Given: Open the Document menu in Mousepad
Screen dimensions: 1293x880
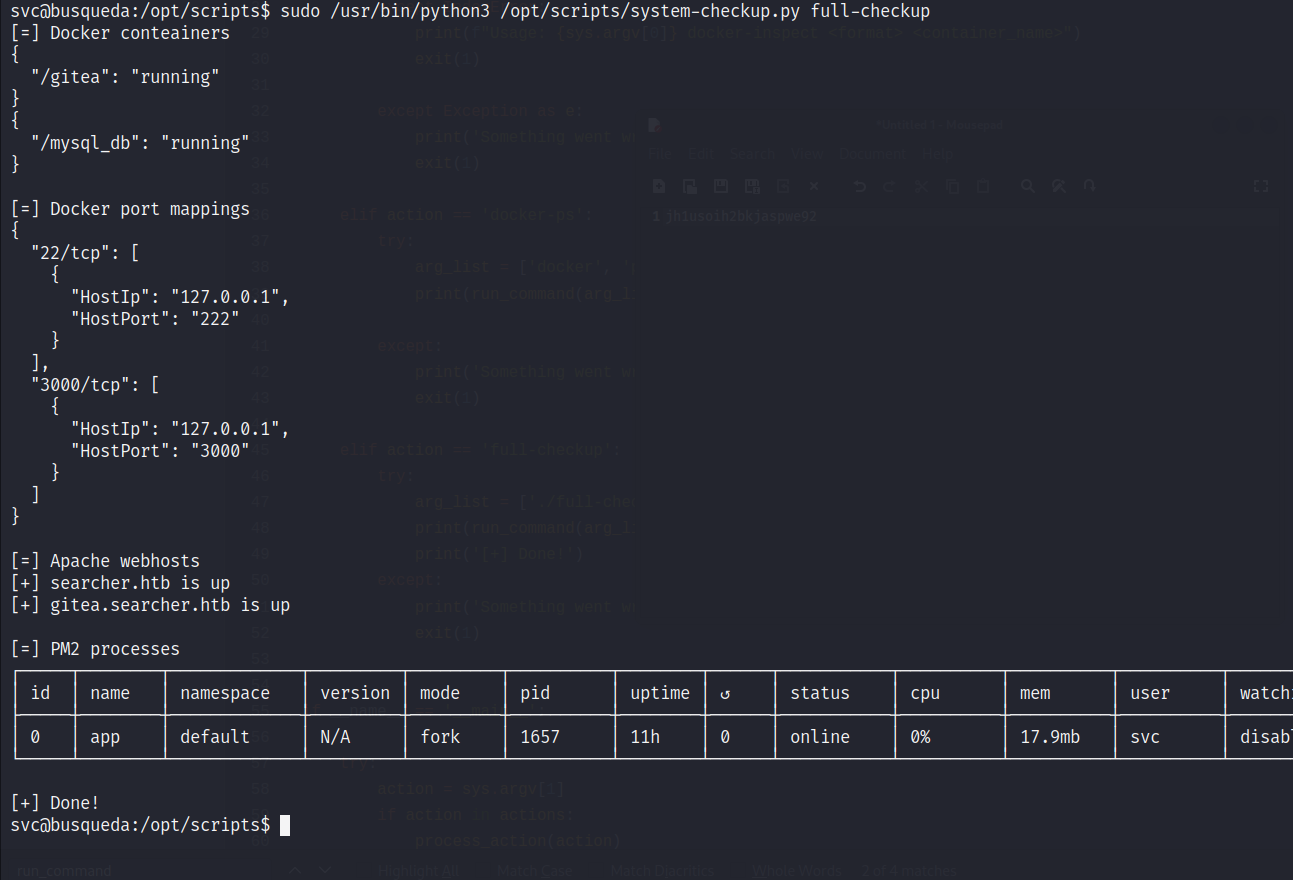Looking at the screenshot, I should click(x=872, y=154).
